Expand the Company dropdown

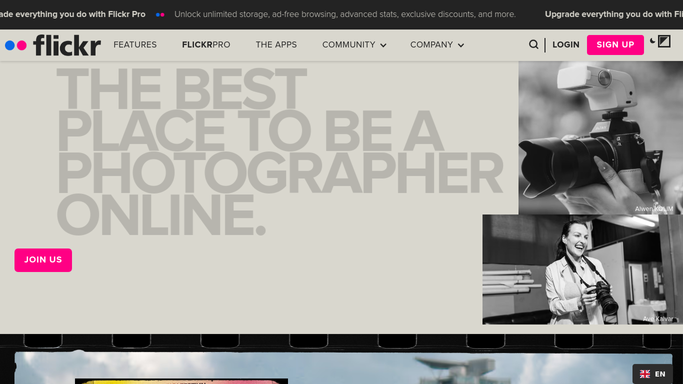[x=437, y=45]
